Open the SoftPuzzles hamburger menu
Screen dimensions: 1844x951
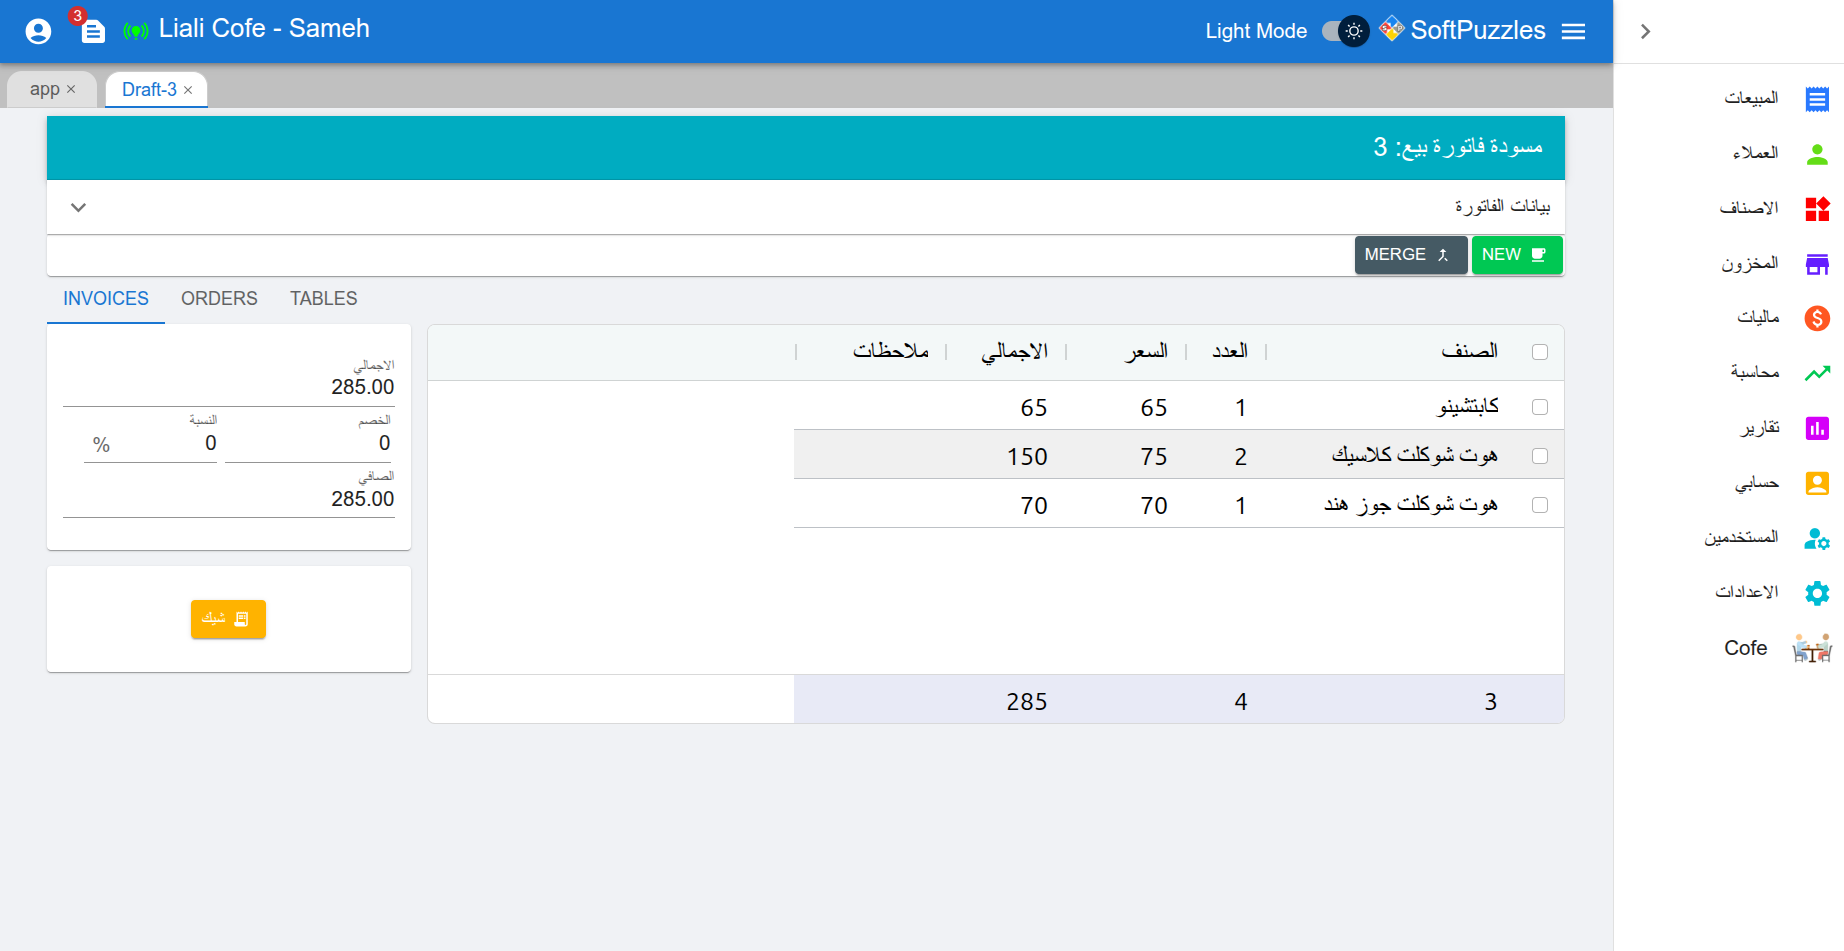click(1573, 31)
